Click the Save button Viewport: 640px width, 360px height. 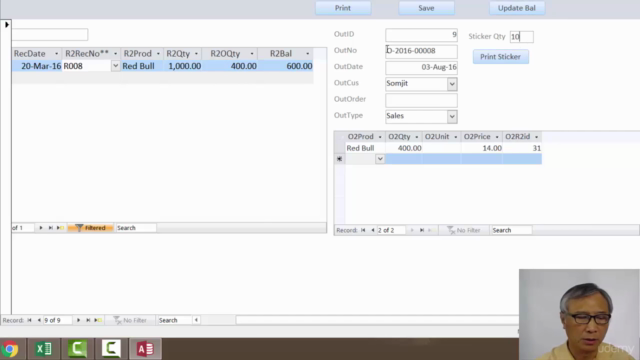point(426,8)
